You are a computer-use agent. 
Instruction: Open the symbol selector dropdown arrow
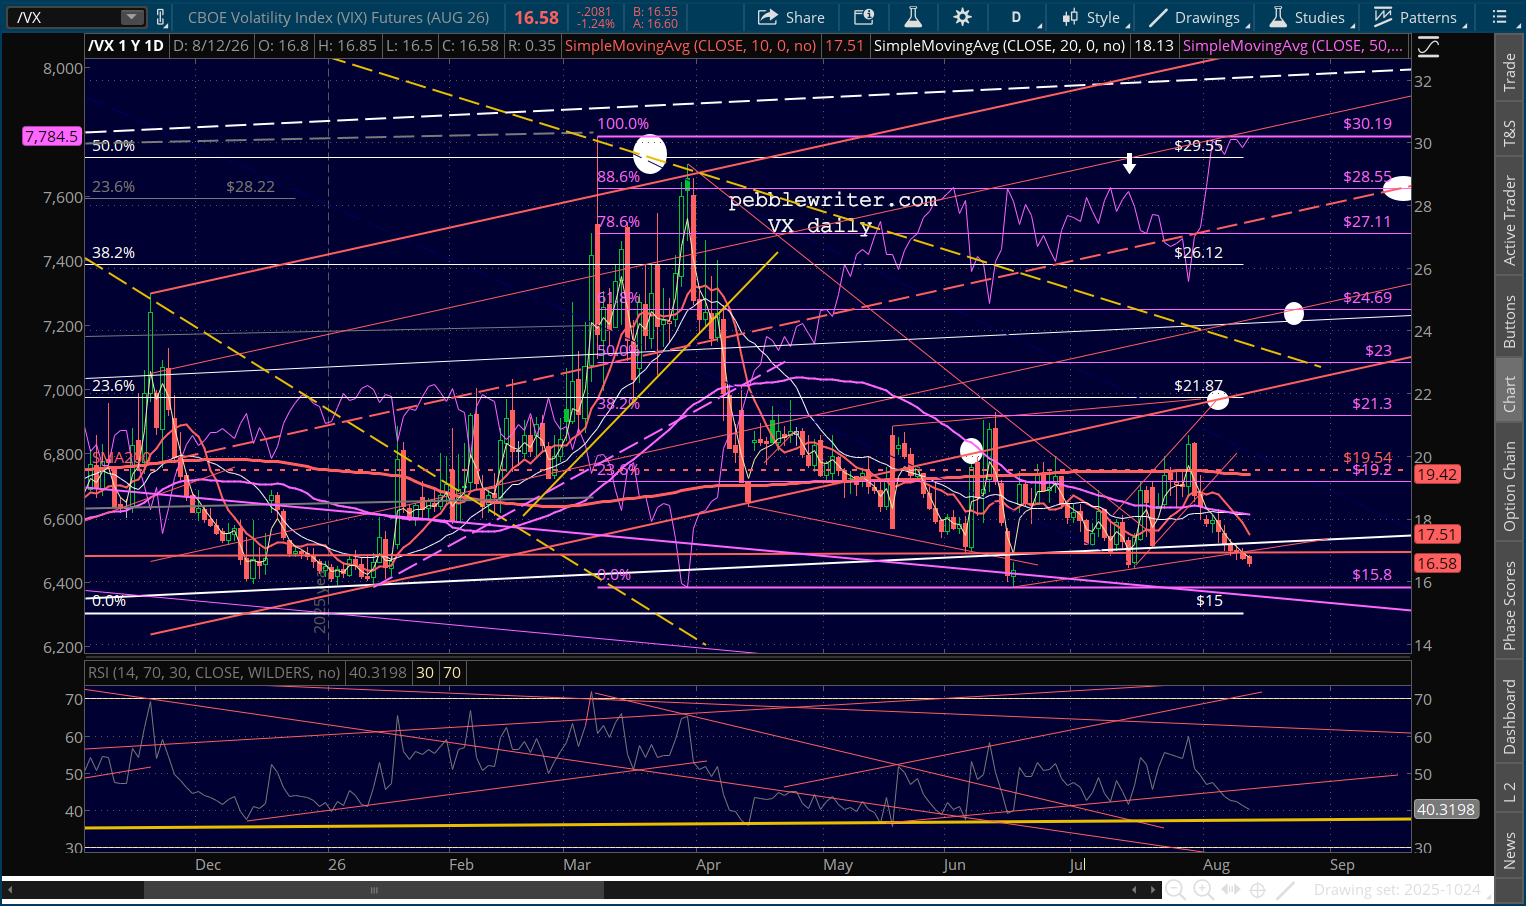[x=132, y=17]
